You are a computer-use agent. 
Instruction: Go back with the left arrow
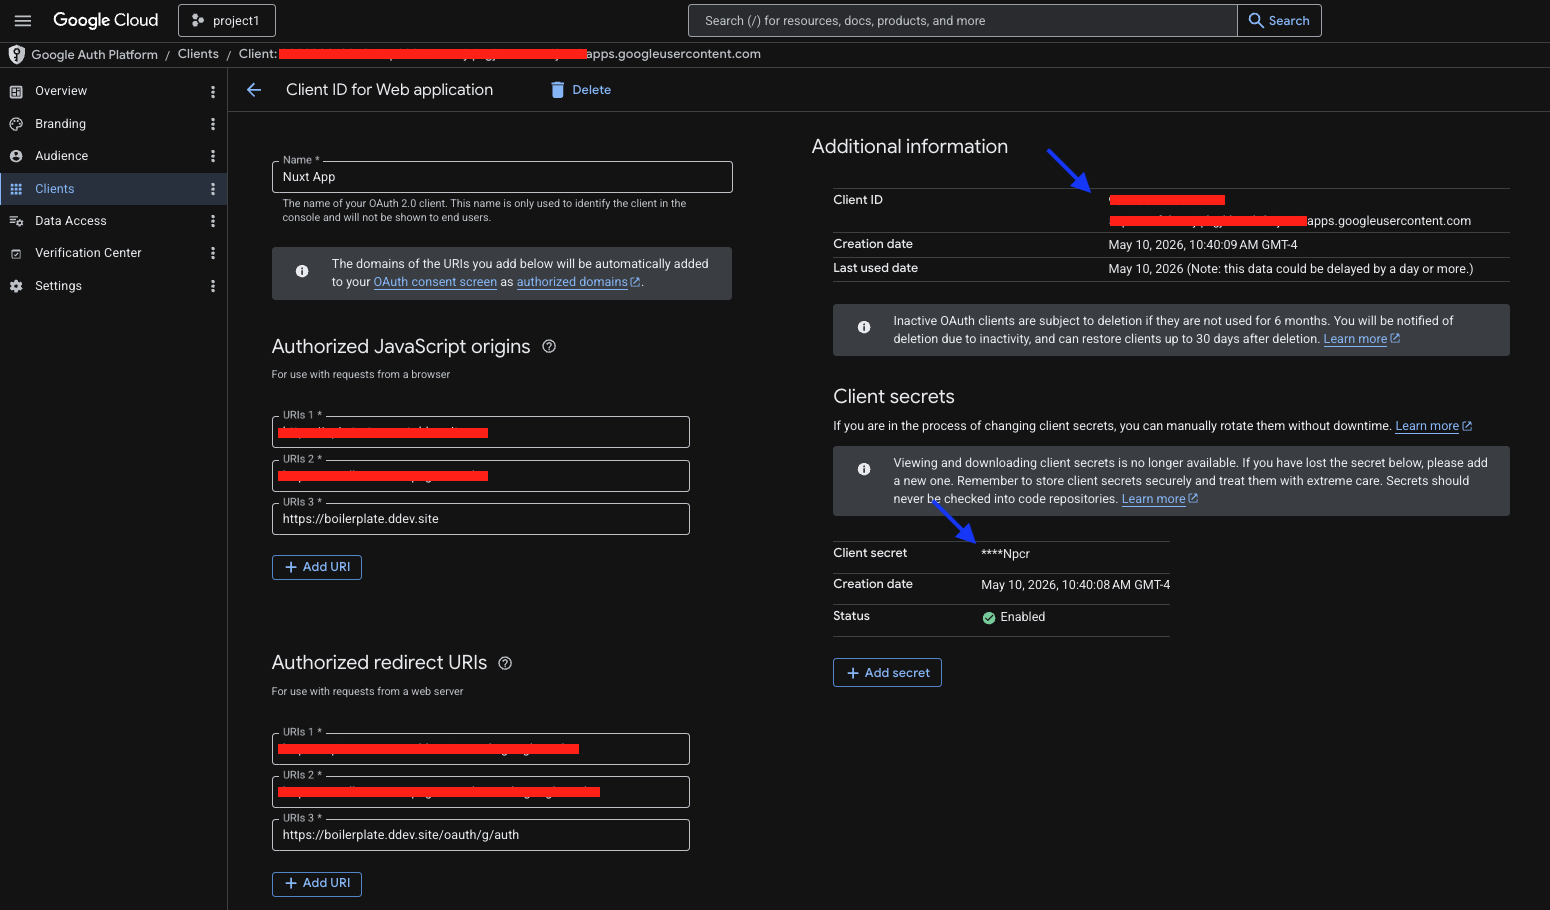point(254,90)
